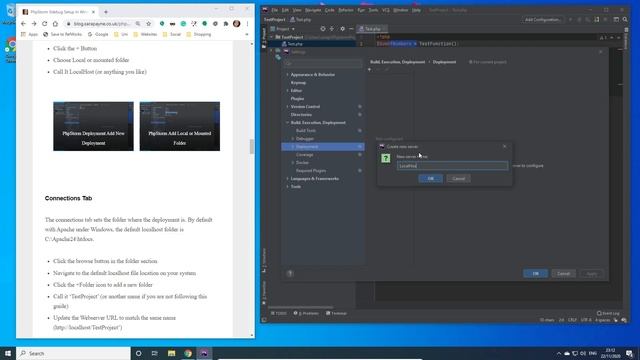Expand Version Control settings category

(x=287, y=107)
